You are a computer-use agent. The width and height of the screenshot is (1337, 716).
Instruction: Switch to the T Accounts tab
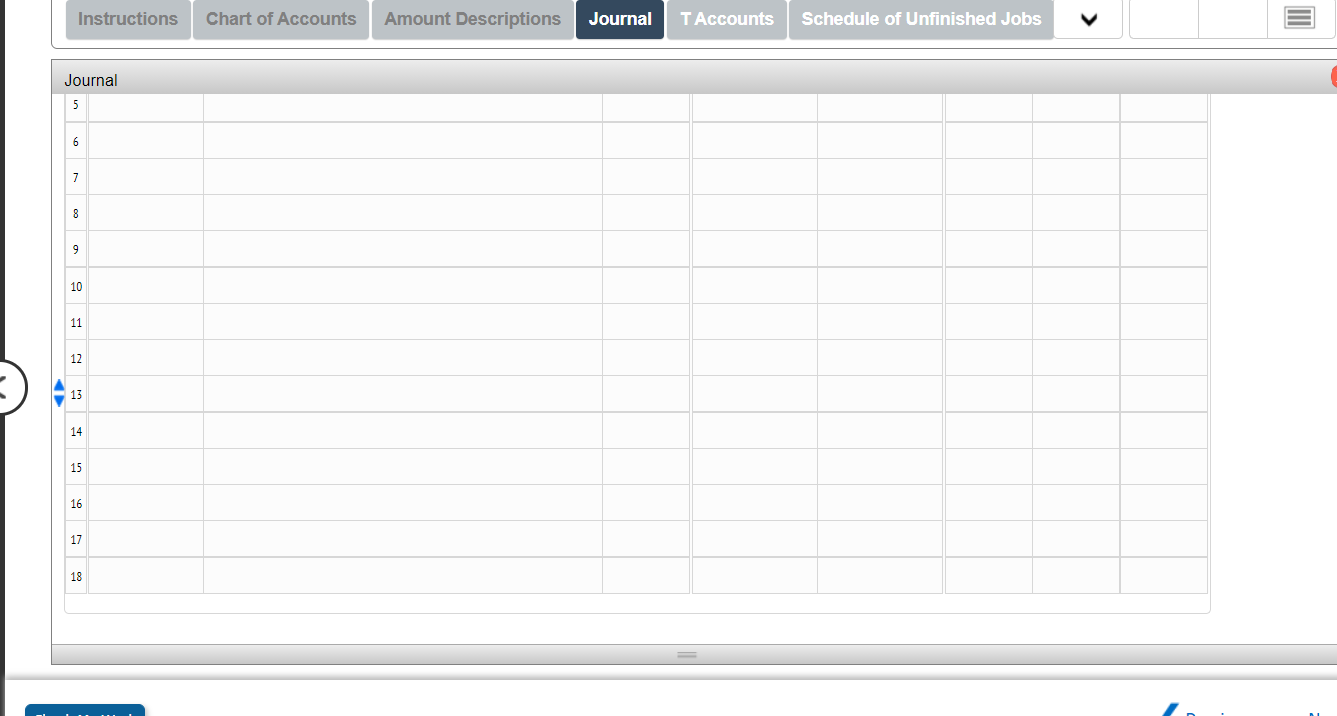coord(726,18)
